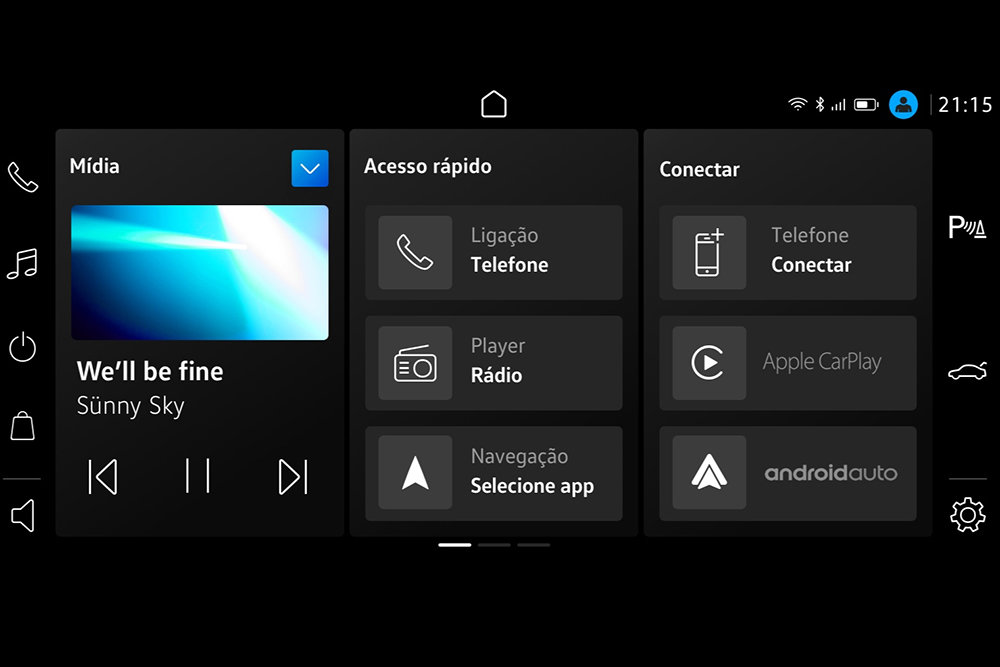Open the vehicle car status icon
The width and height of the screenshot is (1000, 667).
(x=967, y=372)
